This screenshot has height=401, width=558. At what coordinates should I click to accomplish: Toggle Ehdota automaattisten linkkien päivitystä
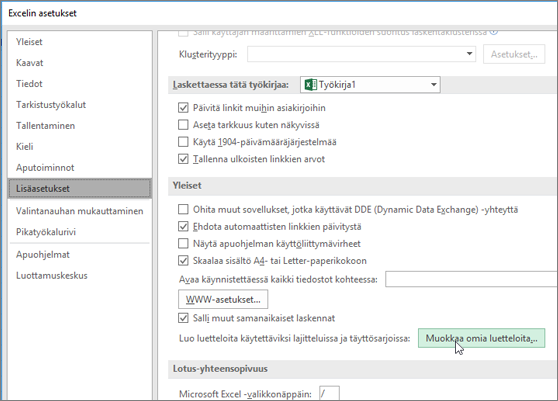coord(183,226)
